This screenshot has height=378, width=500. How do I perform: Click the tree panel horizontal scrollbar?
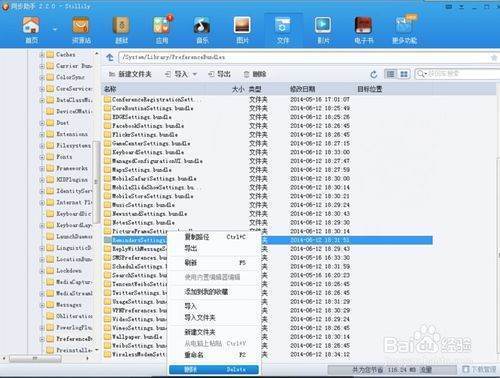click(x=35, y=359)
